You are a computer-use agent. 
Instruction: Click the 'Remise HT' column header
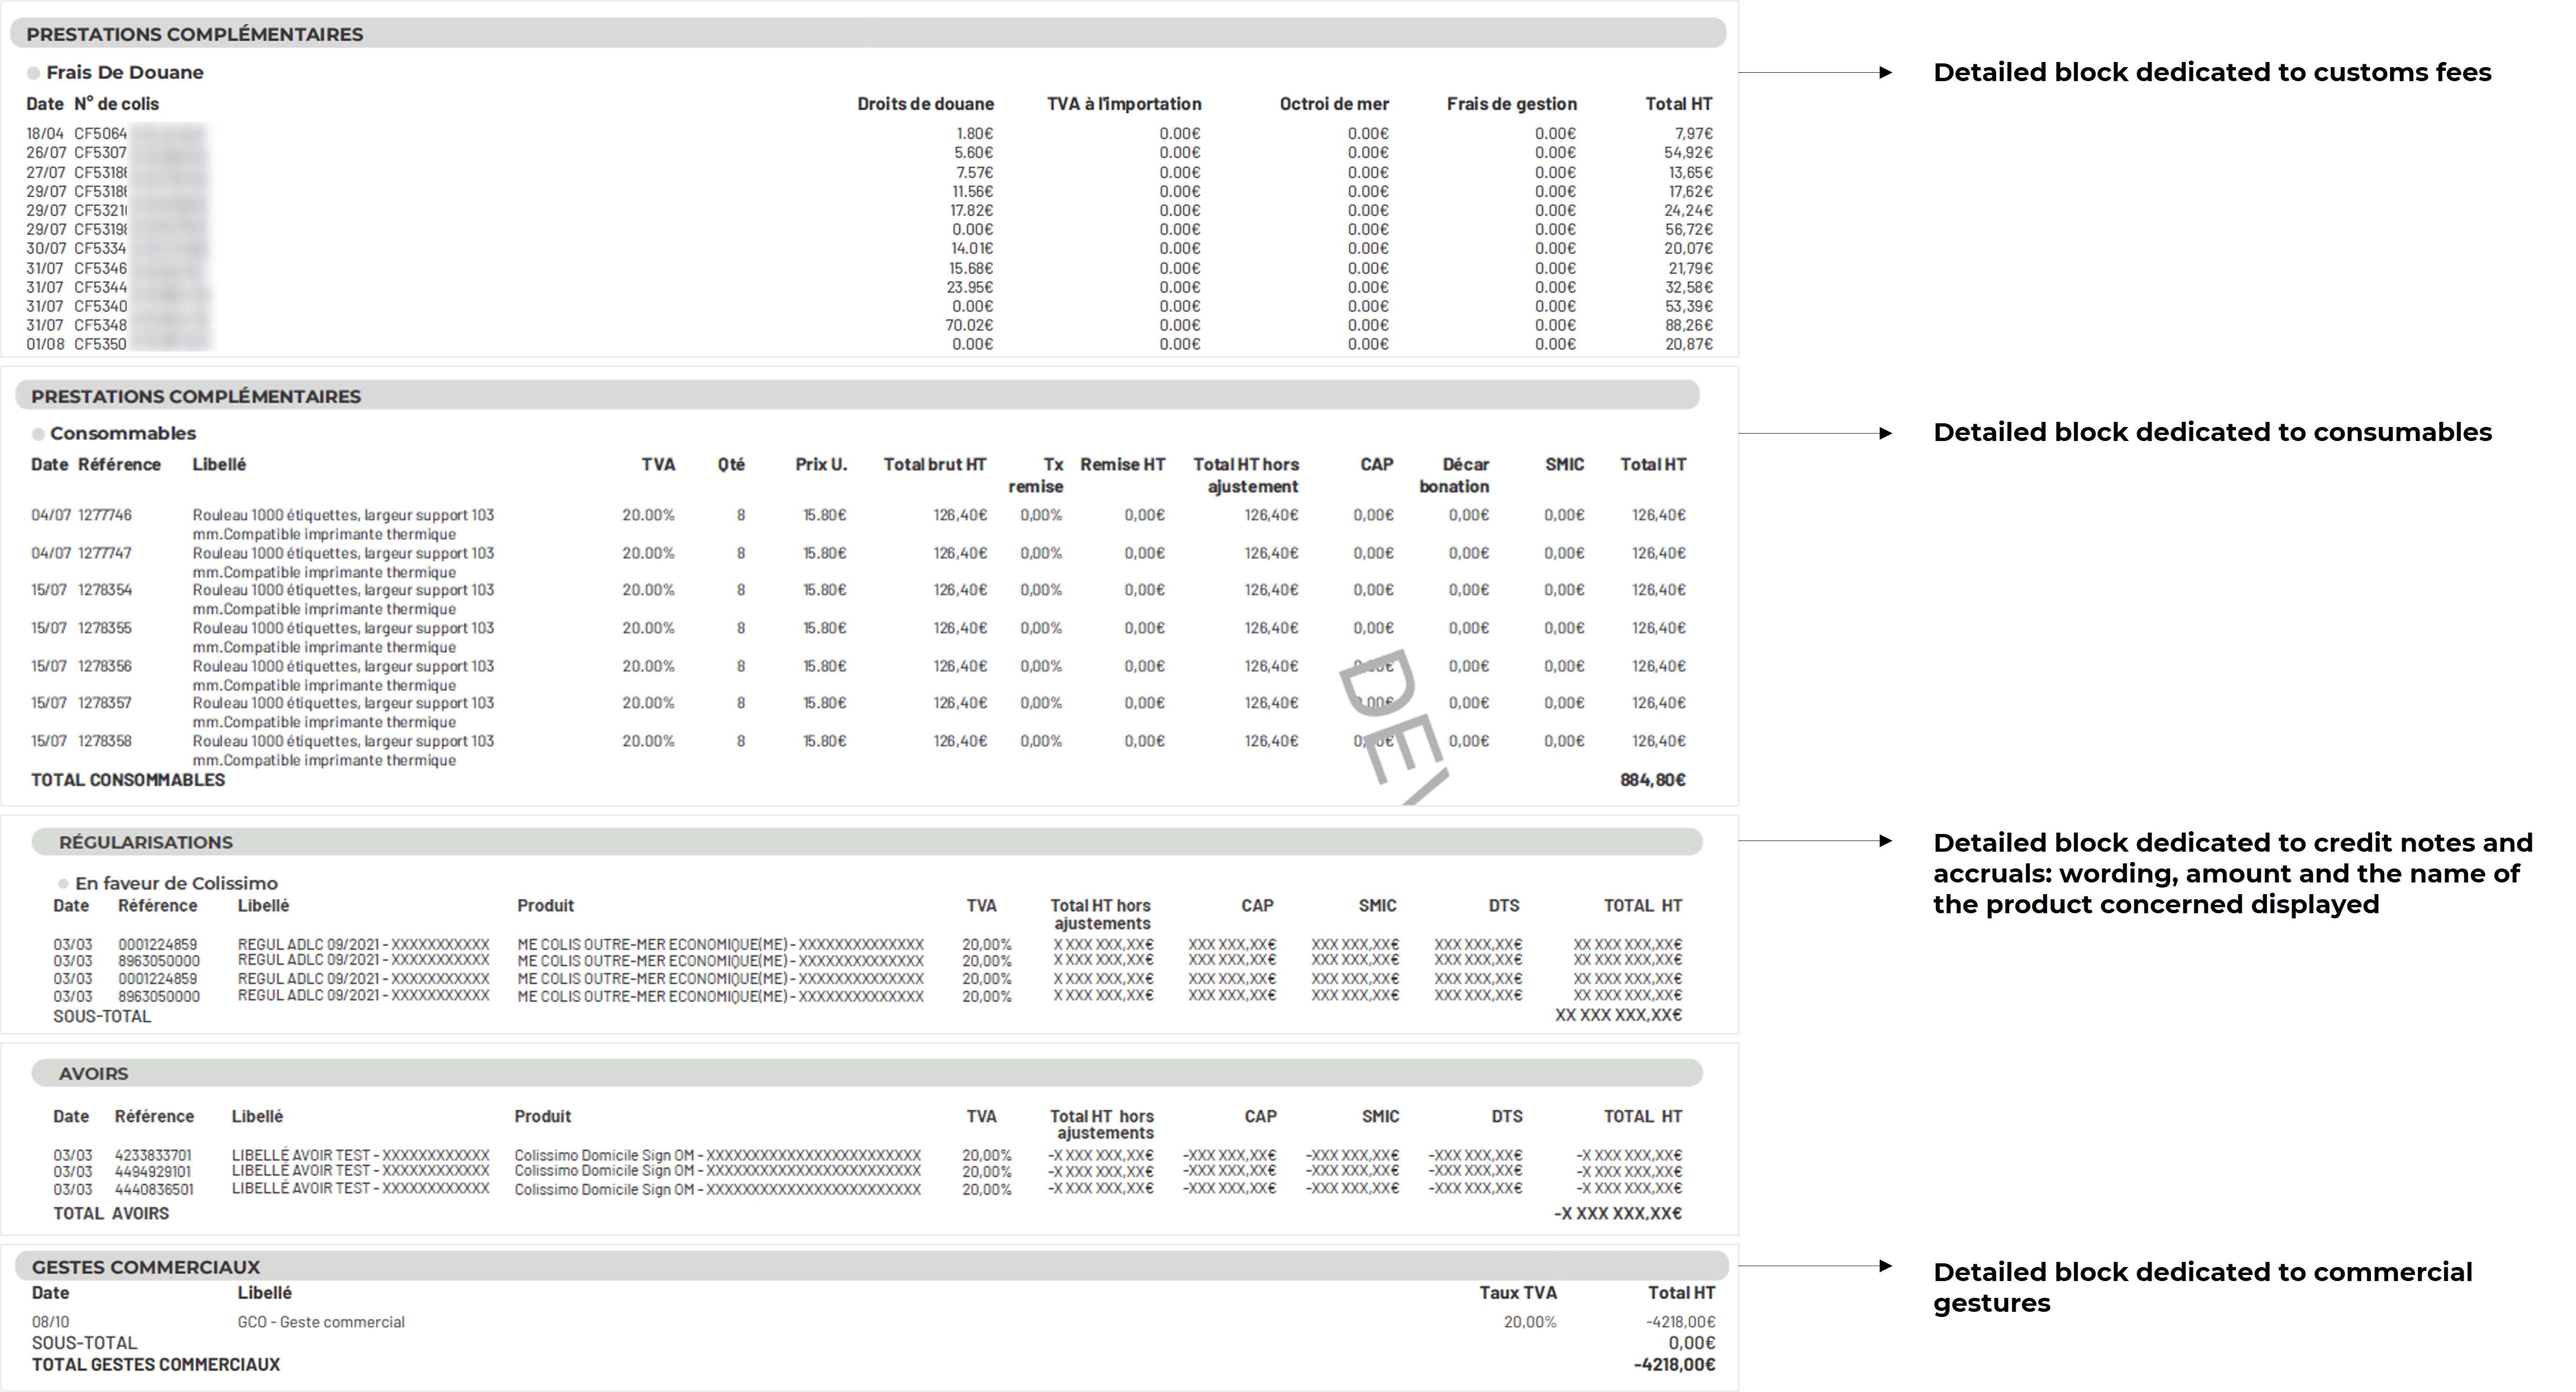tap(1123, 464)
